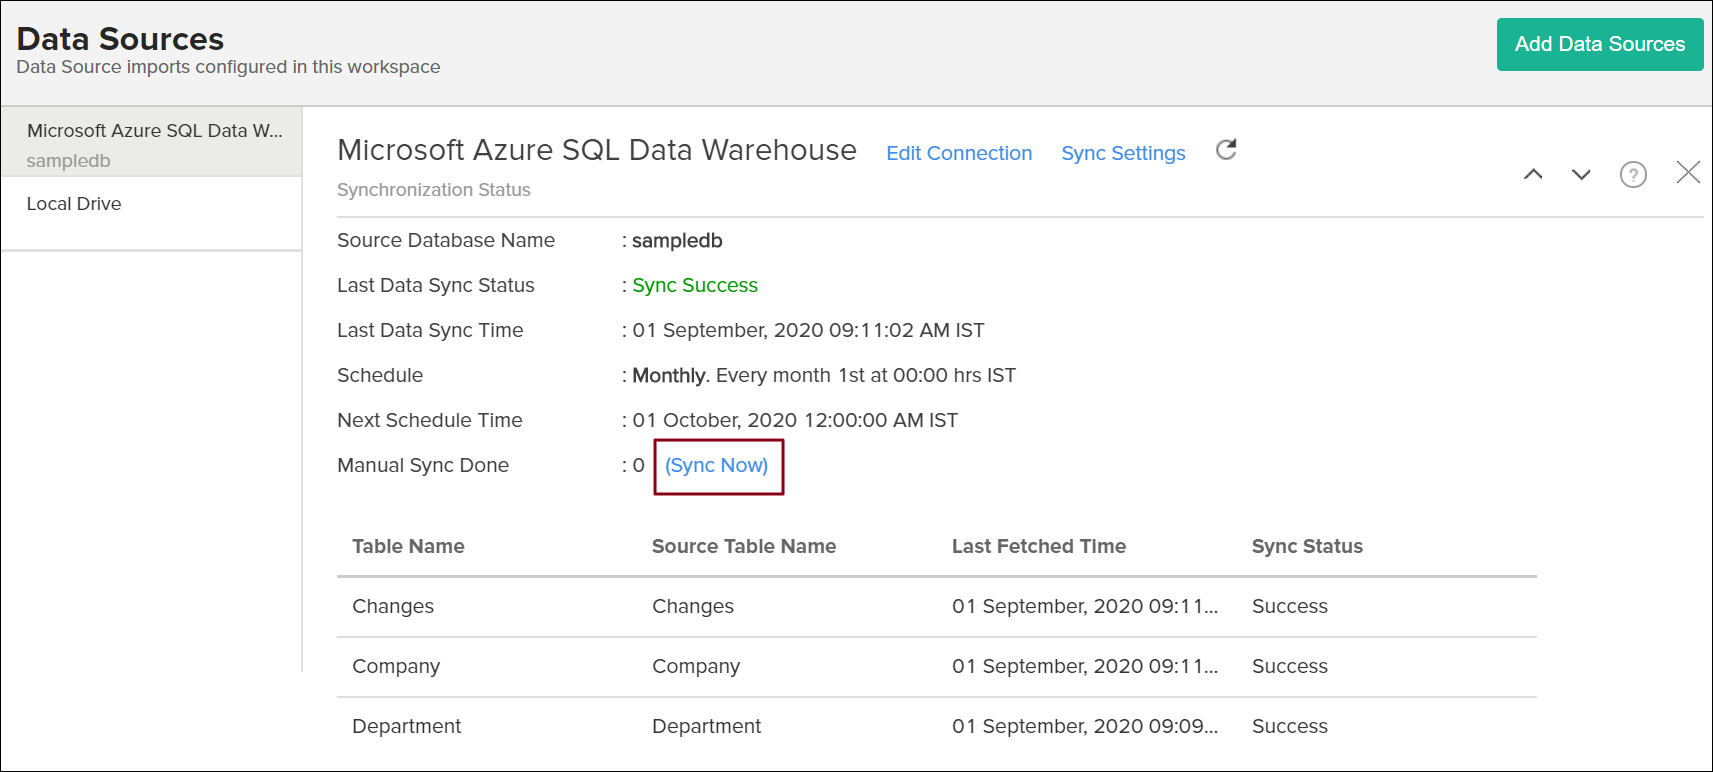Select the Company table row

[396, 667]
